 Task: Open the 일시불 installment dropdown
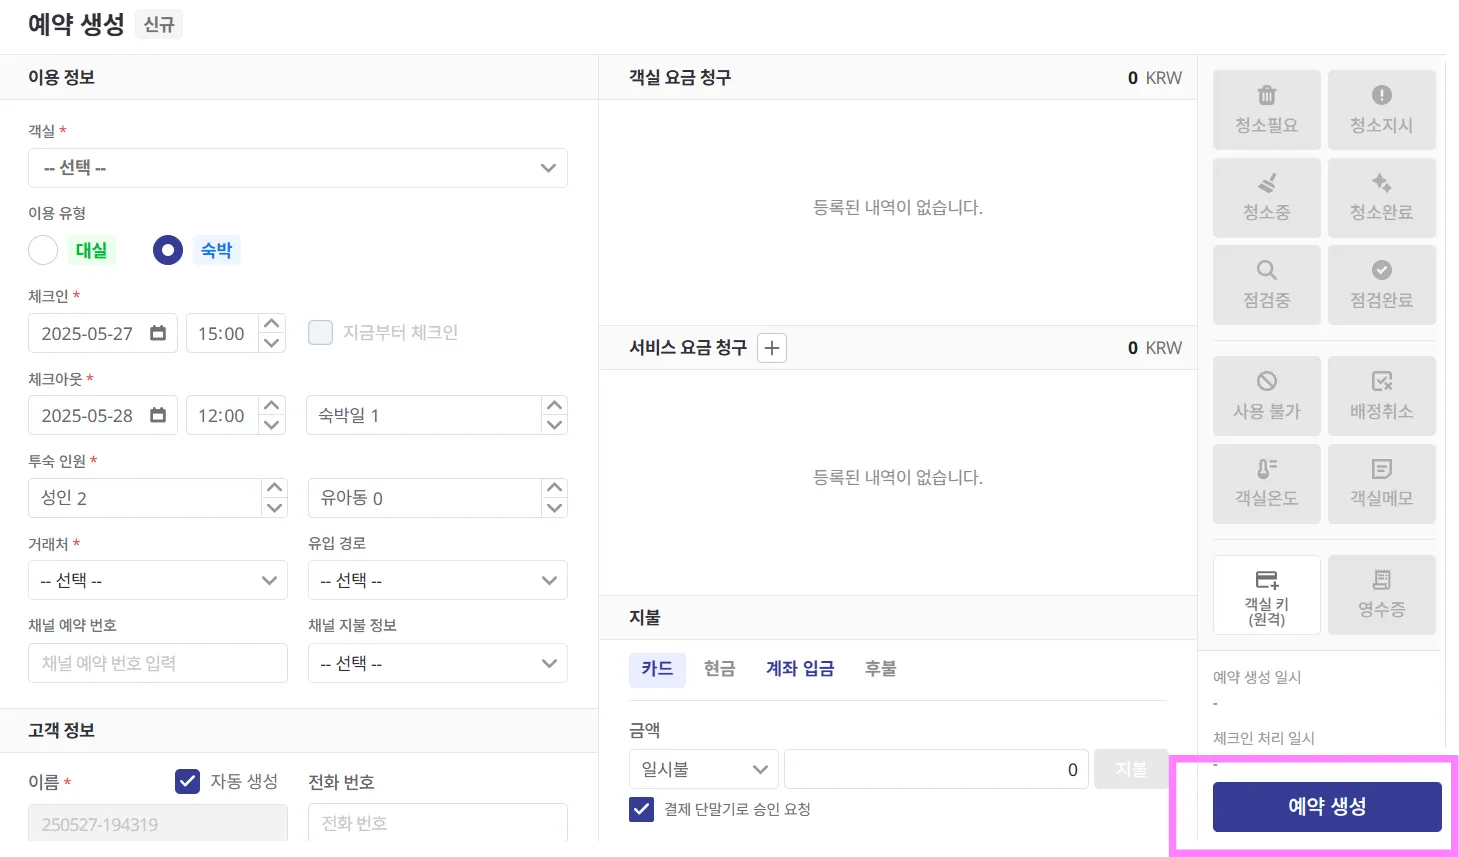click(x=703, y=769)
